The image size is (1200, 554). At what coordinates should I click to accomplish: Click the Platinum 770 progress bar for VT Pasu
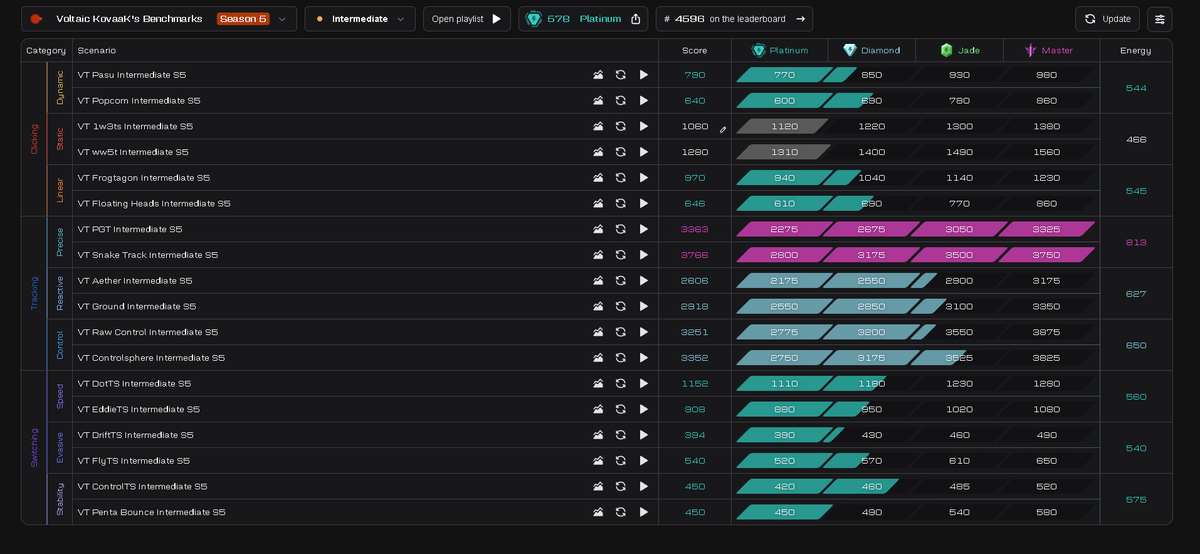[784, 75]
